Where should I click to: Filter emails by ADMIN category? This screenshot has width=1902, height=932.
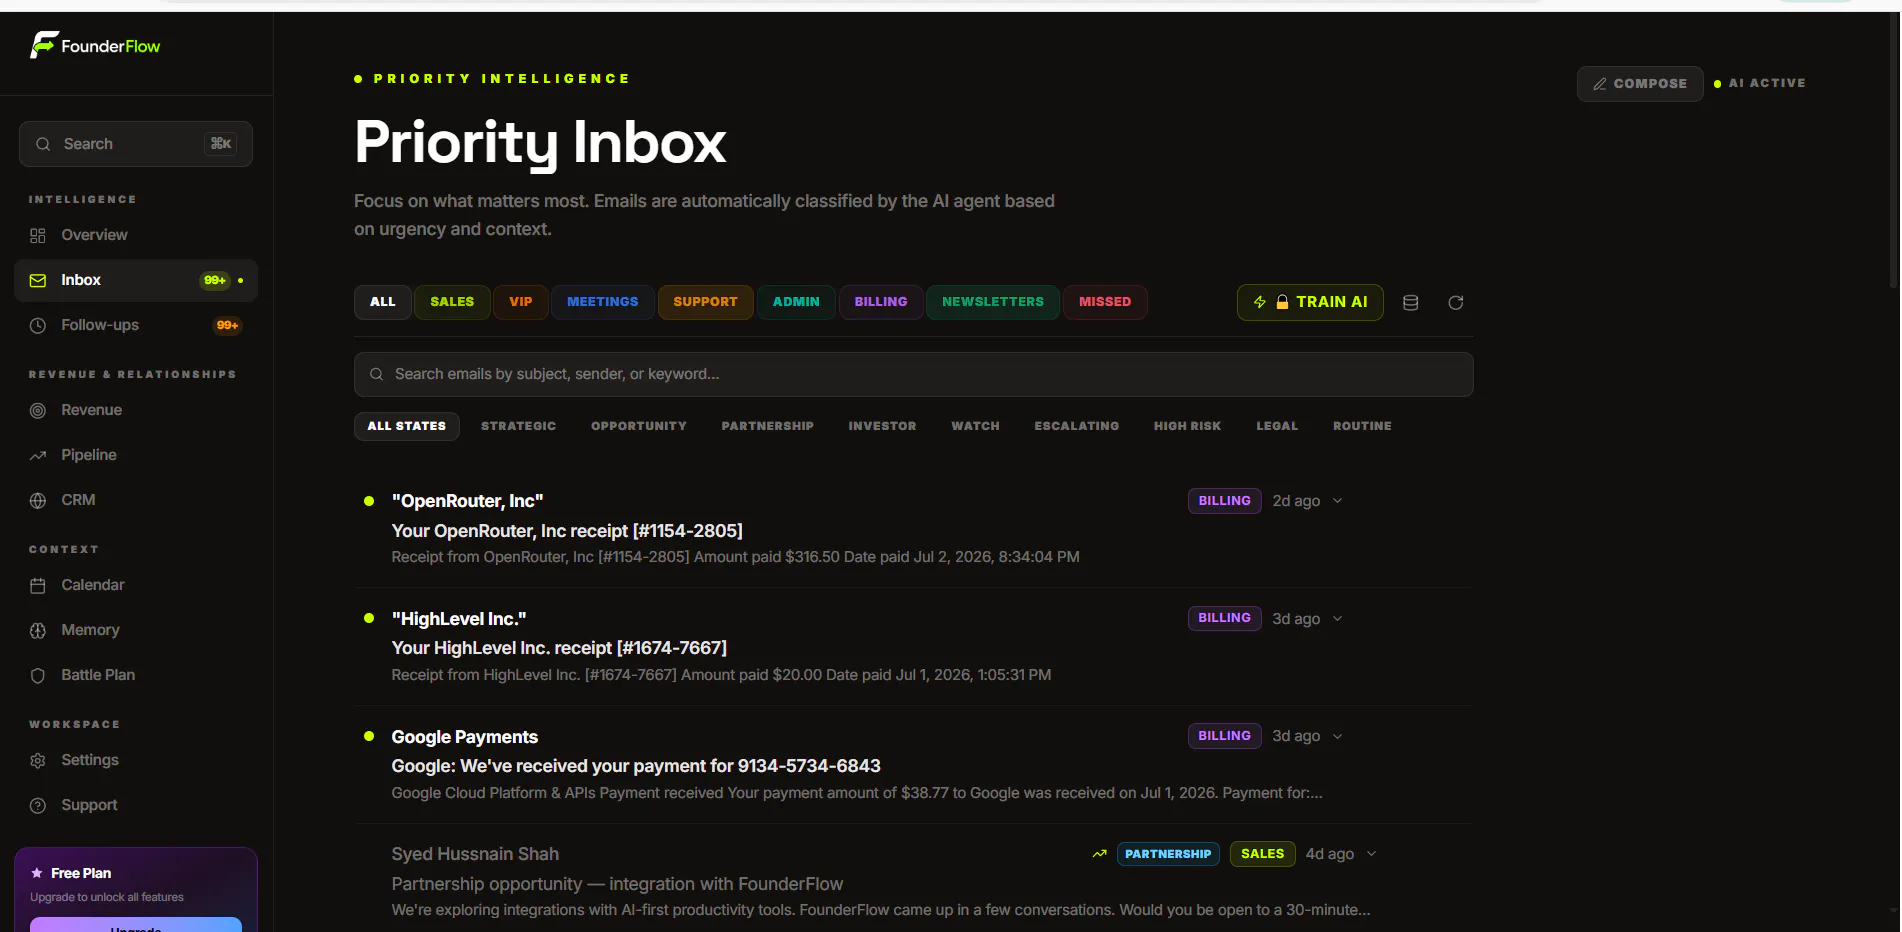pos(796,302)
